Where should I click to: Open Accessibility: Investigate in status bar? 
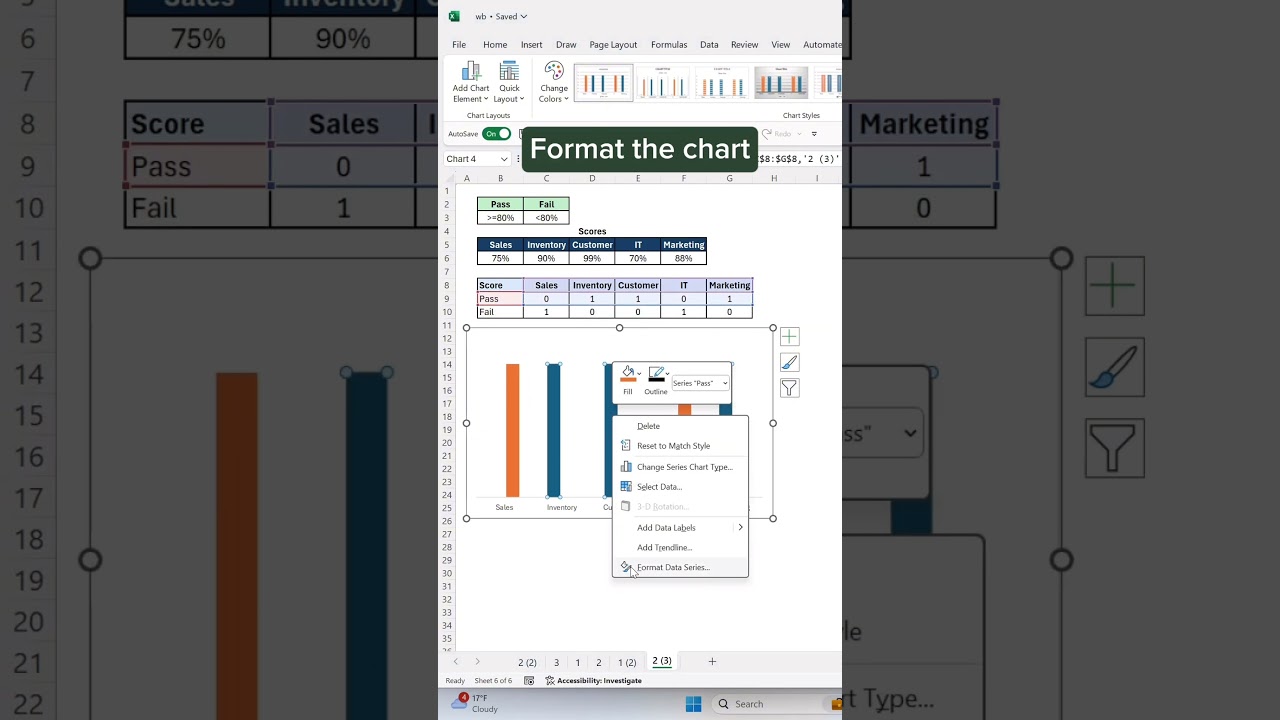click(593, 681)
